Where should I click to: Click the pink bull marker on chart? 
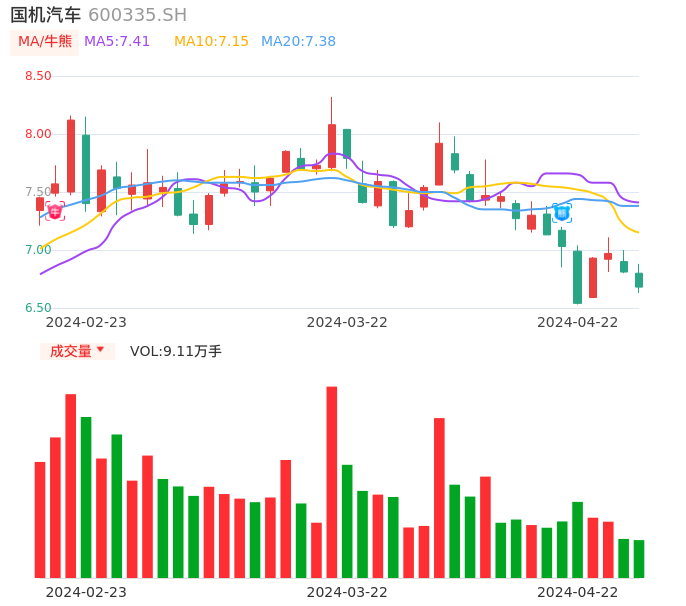click(x=55, y=211)
